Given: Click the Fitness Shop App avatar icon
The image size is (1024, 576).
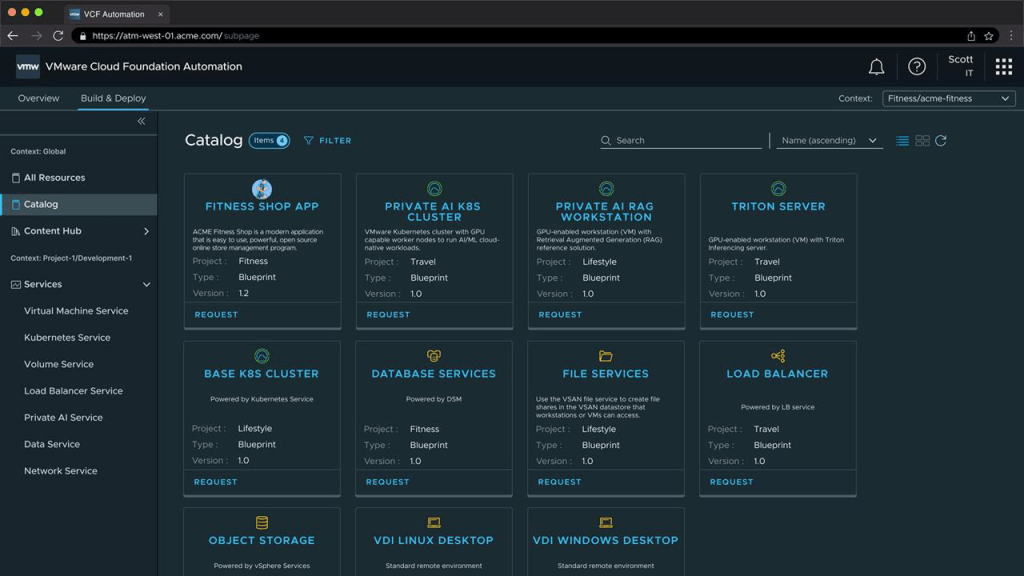Looking at the screenshot, I should coord(262,189).
